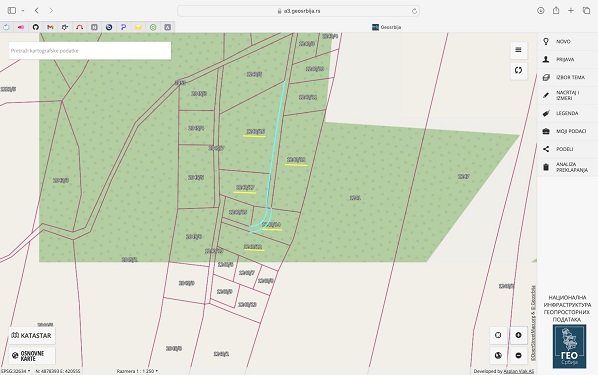Viewport: 598px width, 375px height.
Task: Click the person icon beside PRIJAVA
Action: click(x=546, y=60)
